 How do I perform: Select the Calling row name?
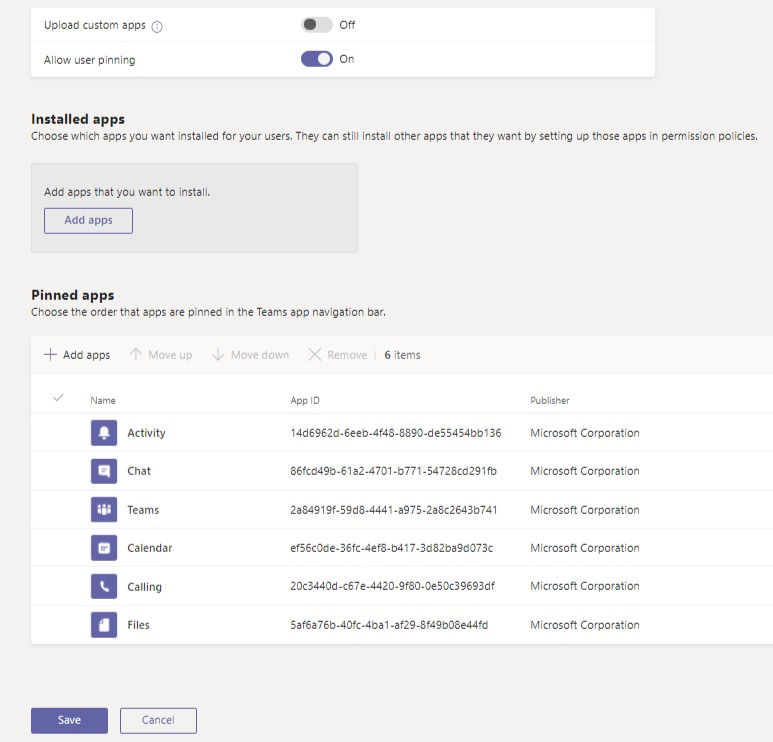point(144,587)
